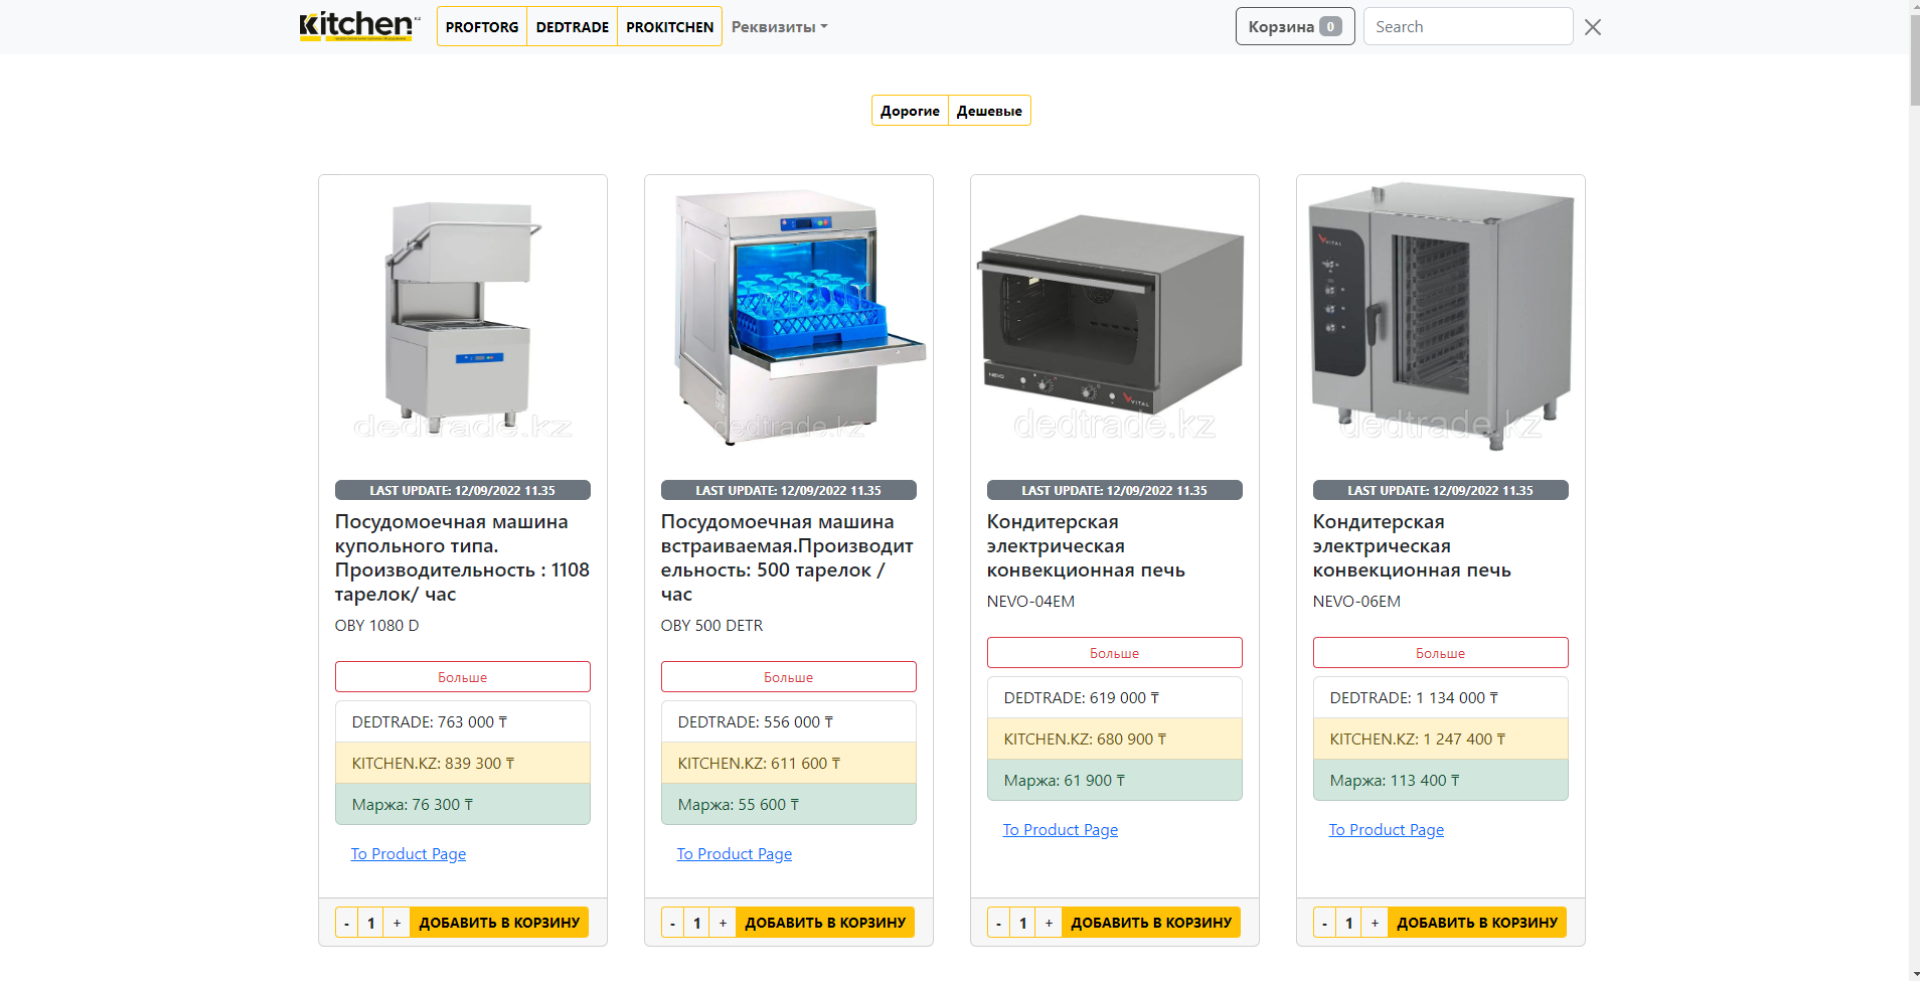Sort by Дешевые (cheap first)
Screen dimensions: 1920x981
pos(989,111)
